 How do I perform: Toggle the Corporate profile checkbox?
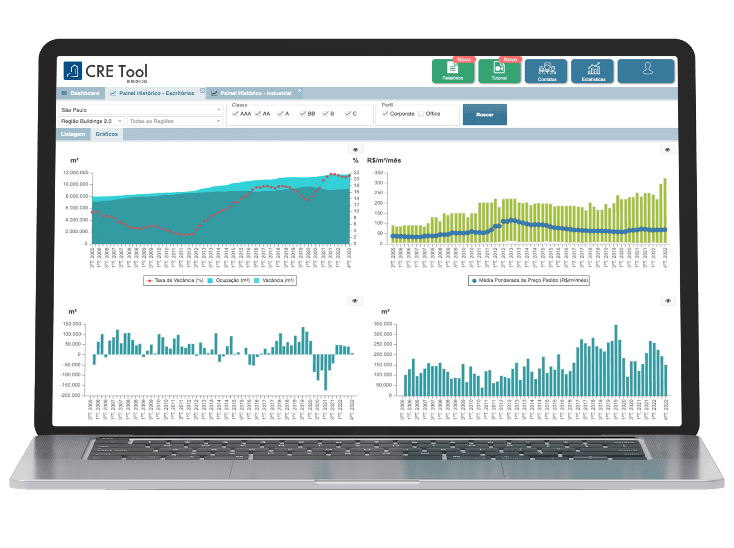385,114
